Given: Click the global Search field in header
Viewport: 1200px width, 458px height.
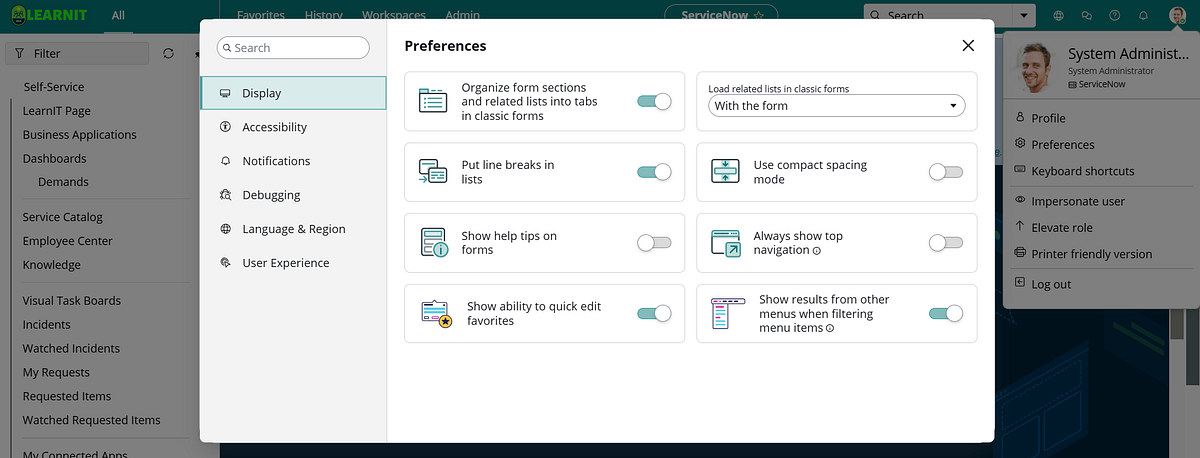Looking at the screenshot, I should pyautogui.click(x=937, y=16).
